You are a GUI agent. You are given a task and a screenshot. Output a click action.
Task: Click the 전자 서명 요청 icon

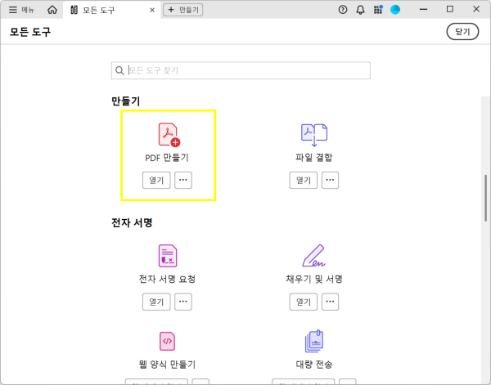[x=168, y=256]
